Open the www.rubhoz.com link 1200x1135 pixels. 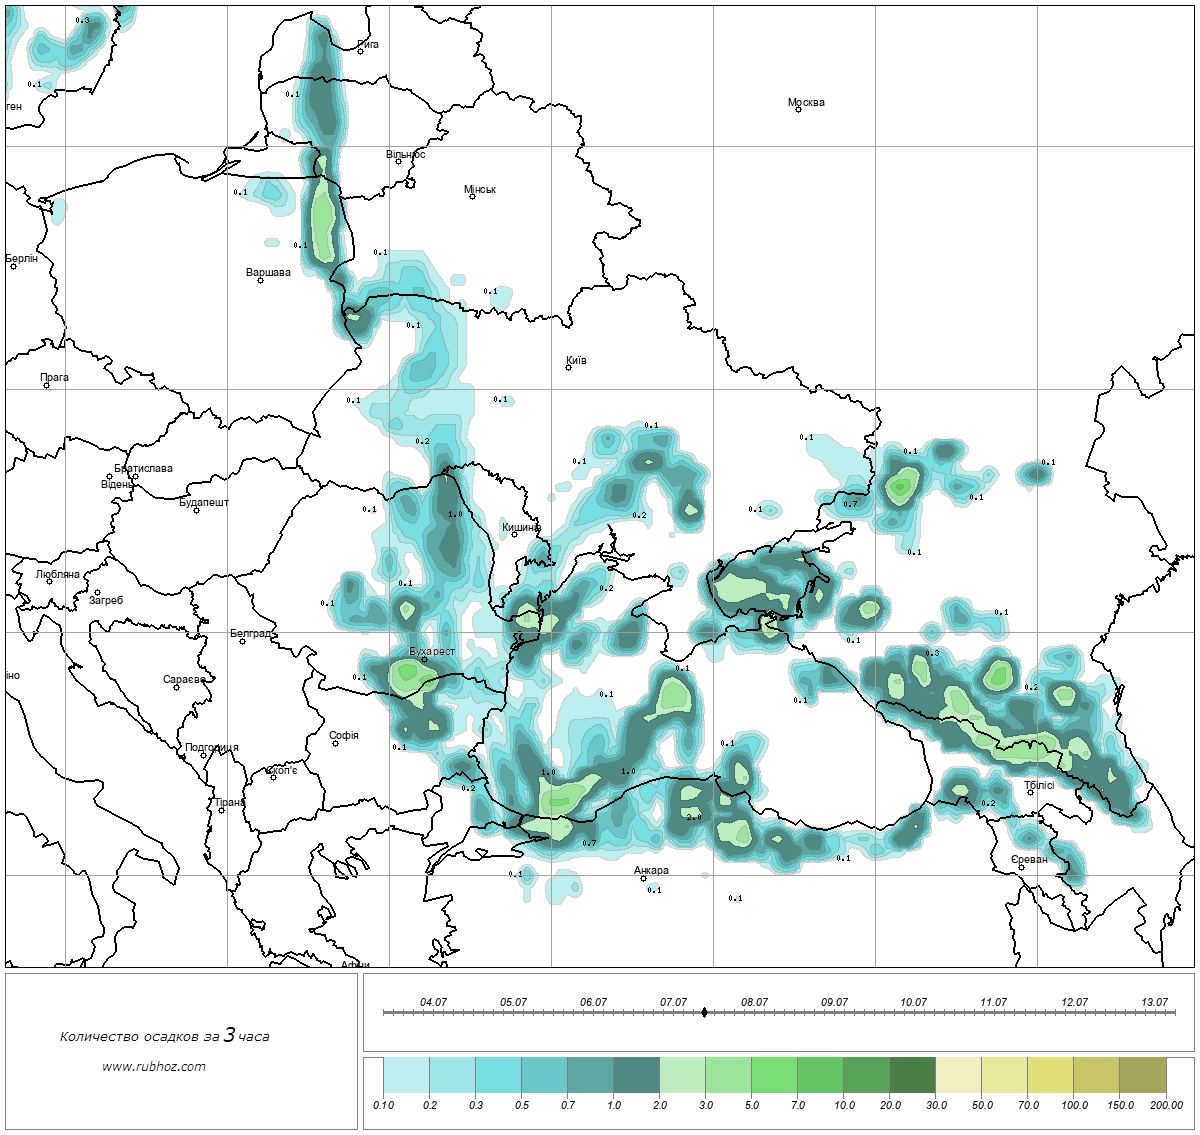click(x=154, y=1066)
